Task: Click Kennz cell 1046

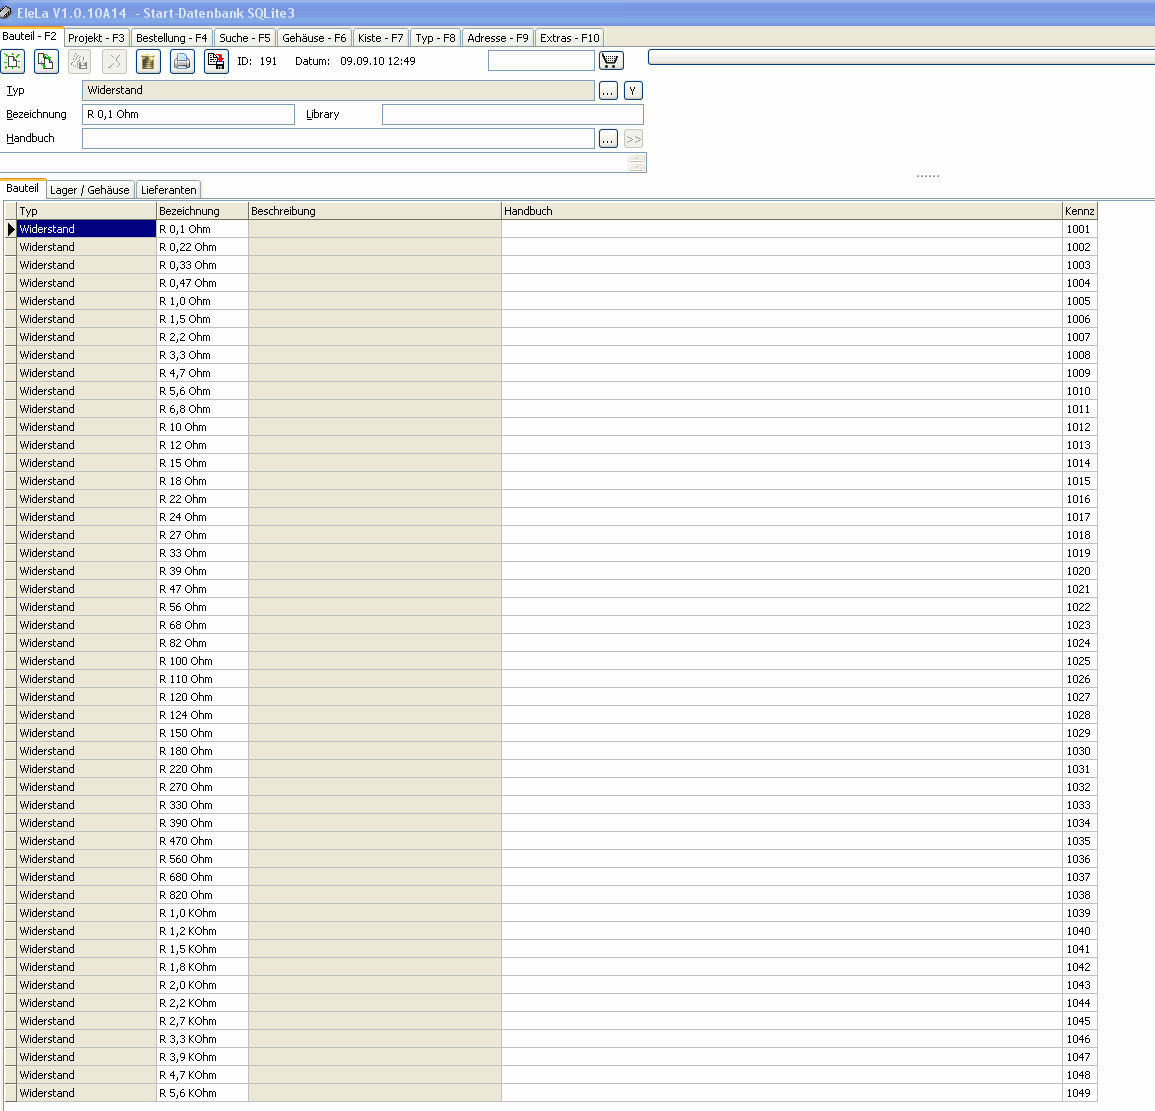Action: click(x=1080, y=1039)
